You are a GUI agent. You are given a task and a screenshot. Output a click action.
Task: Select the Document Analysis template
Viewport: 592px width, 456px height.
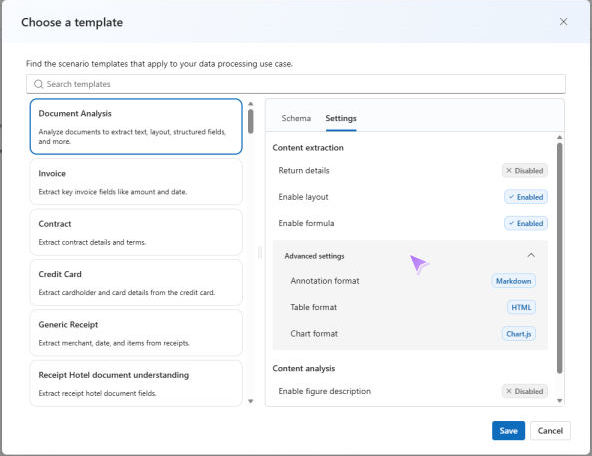coord(136,126)
